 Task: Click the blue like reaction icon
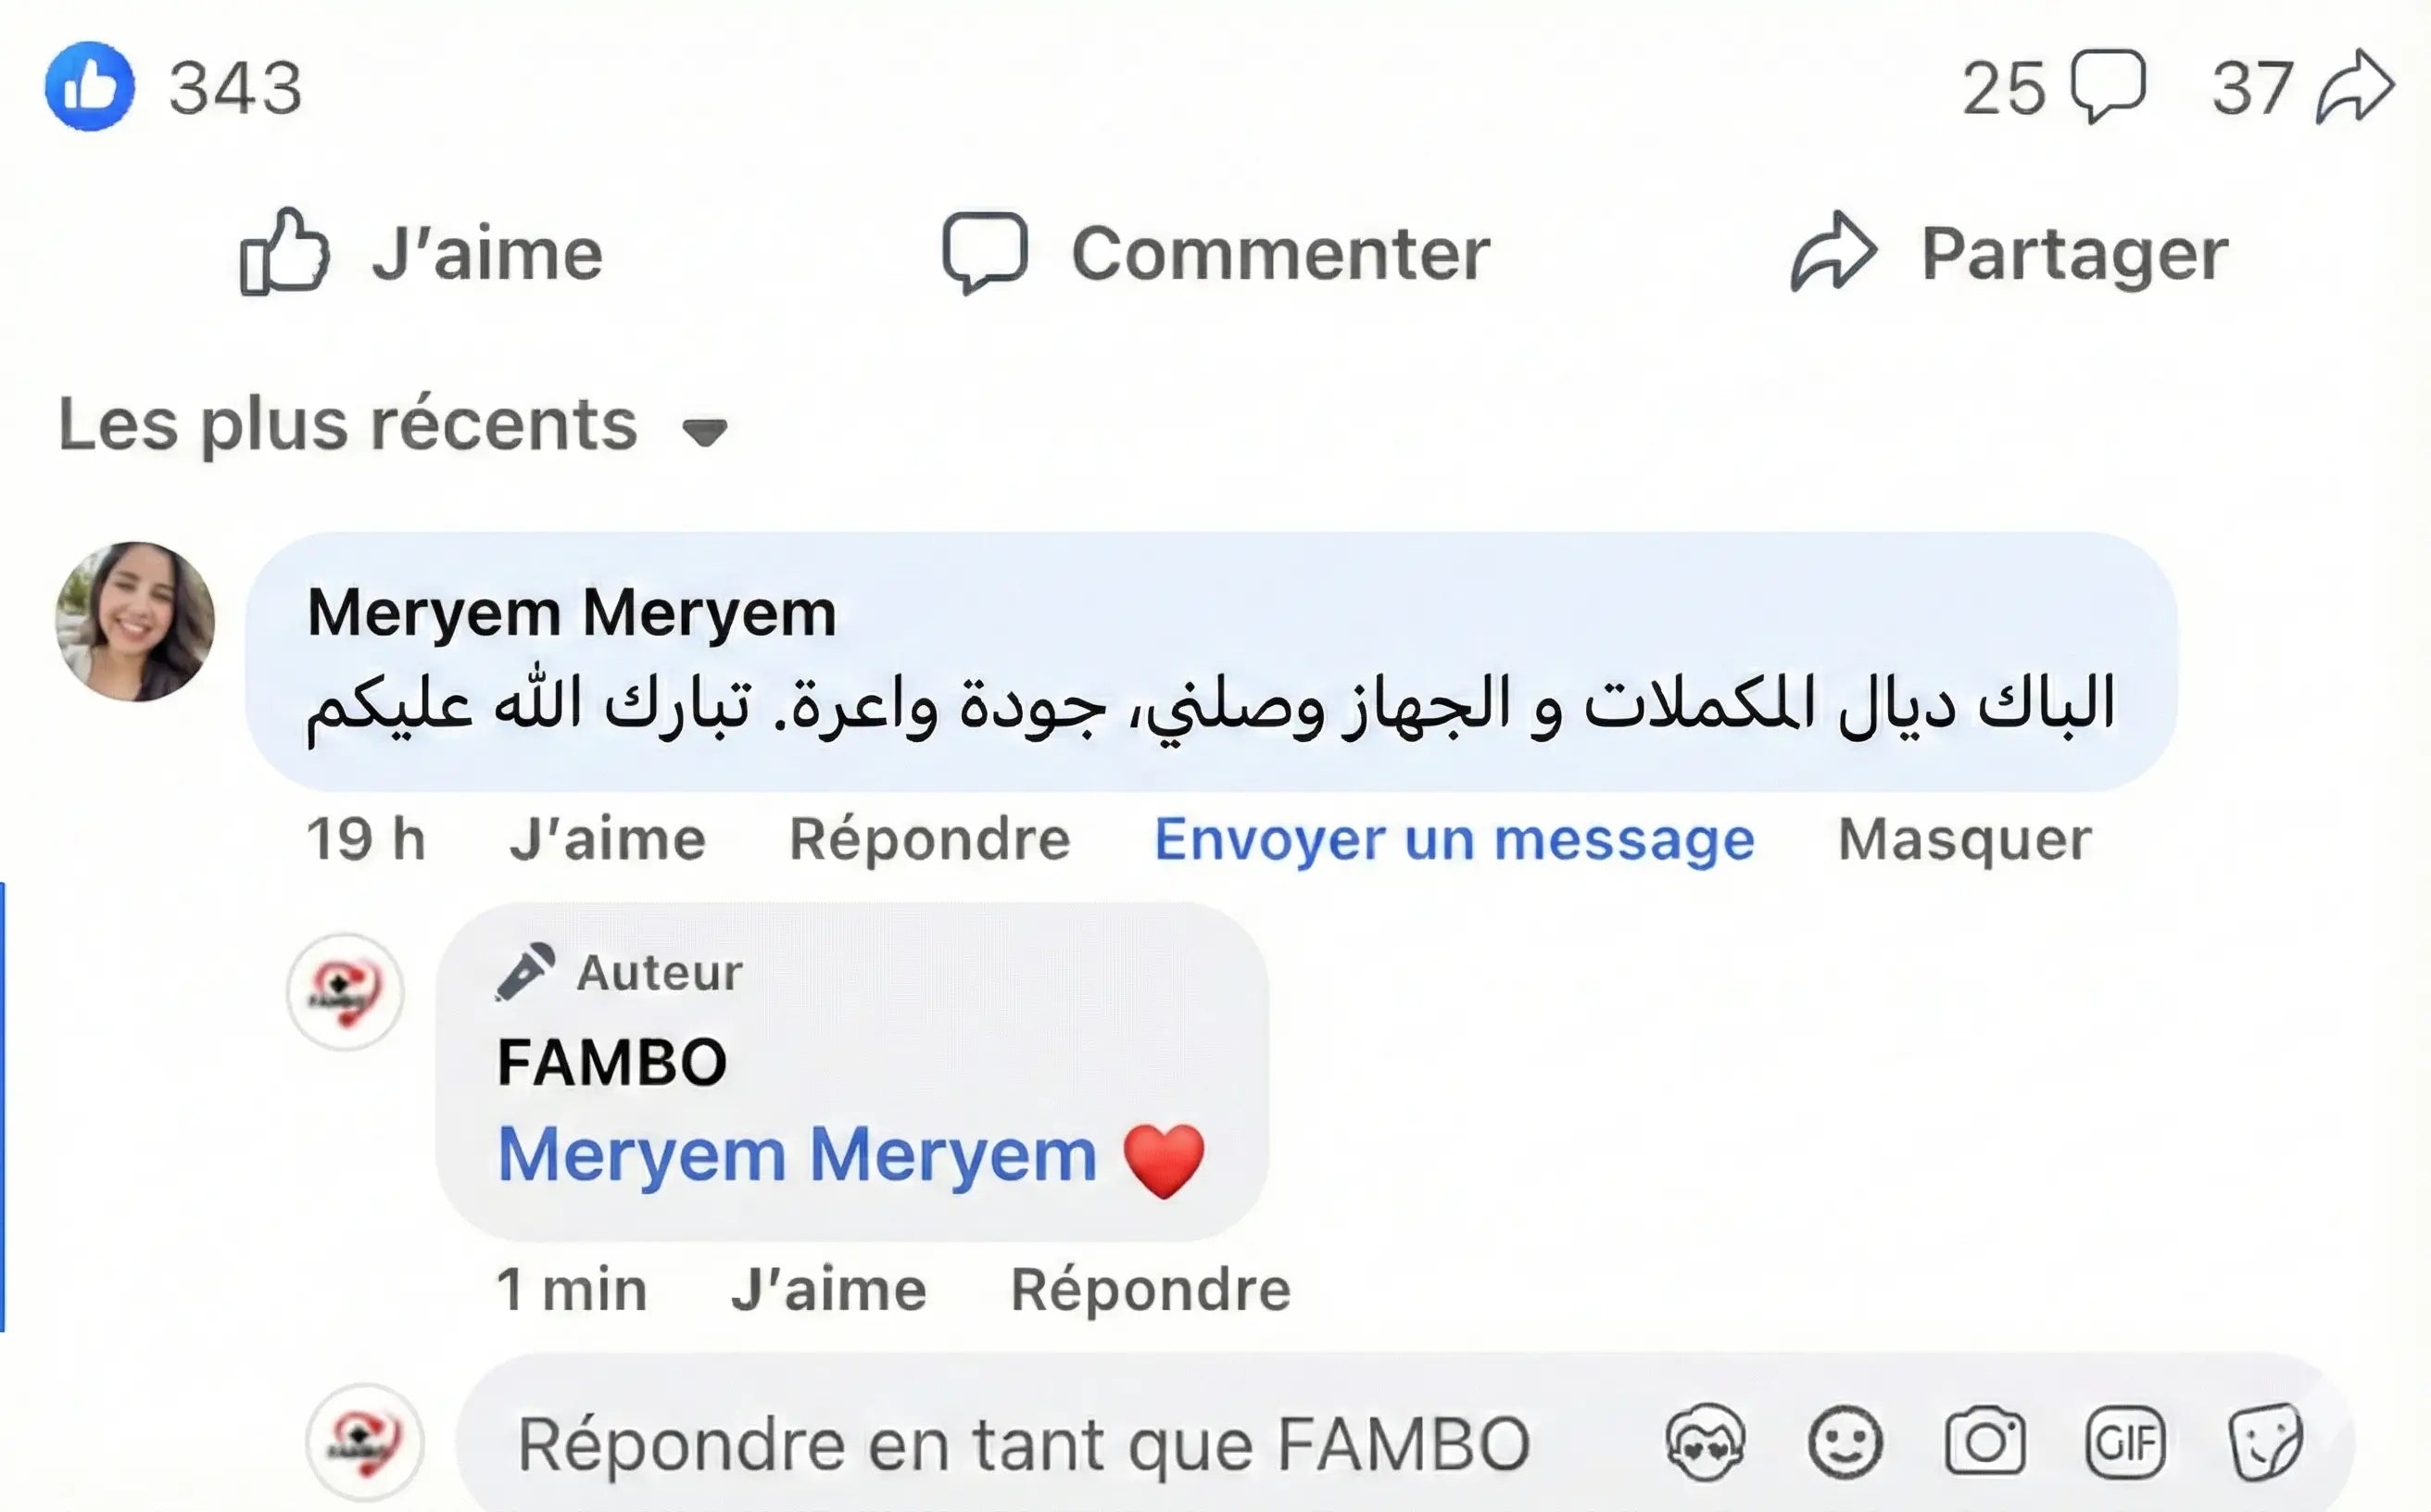(90, 86)
